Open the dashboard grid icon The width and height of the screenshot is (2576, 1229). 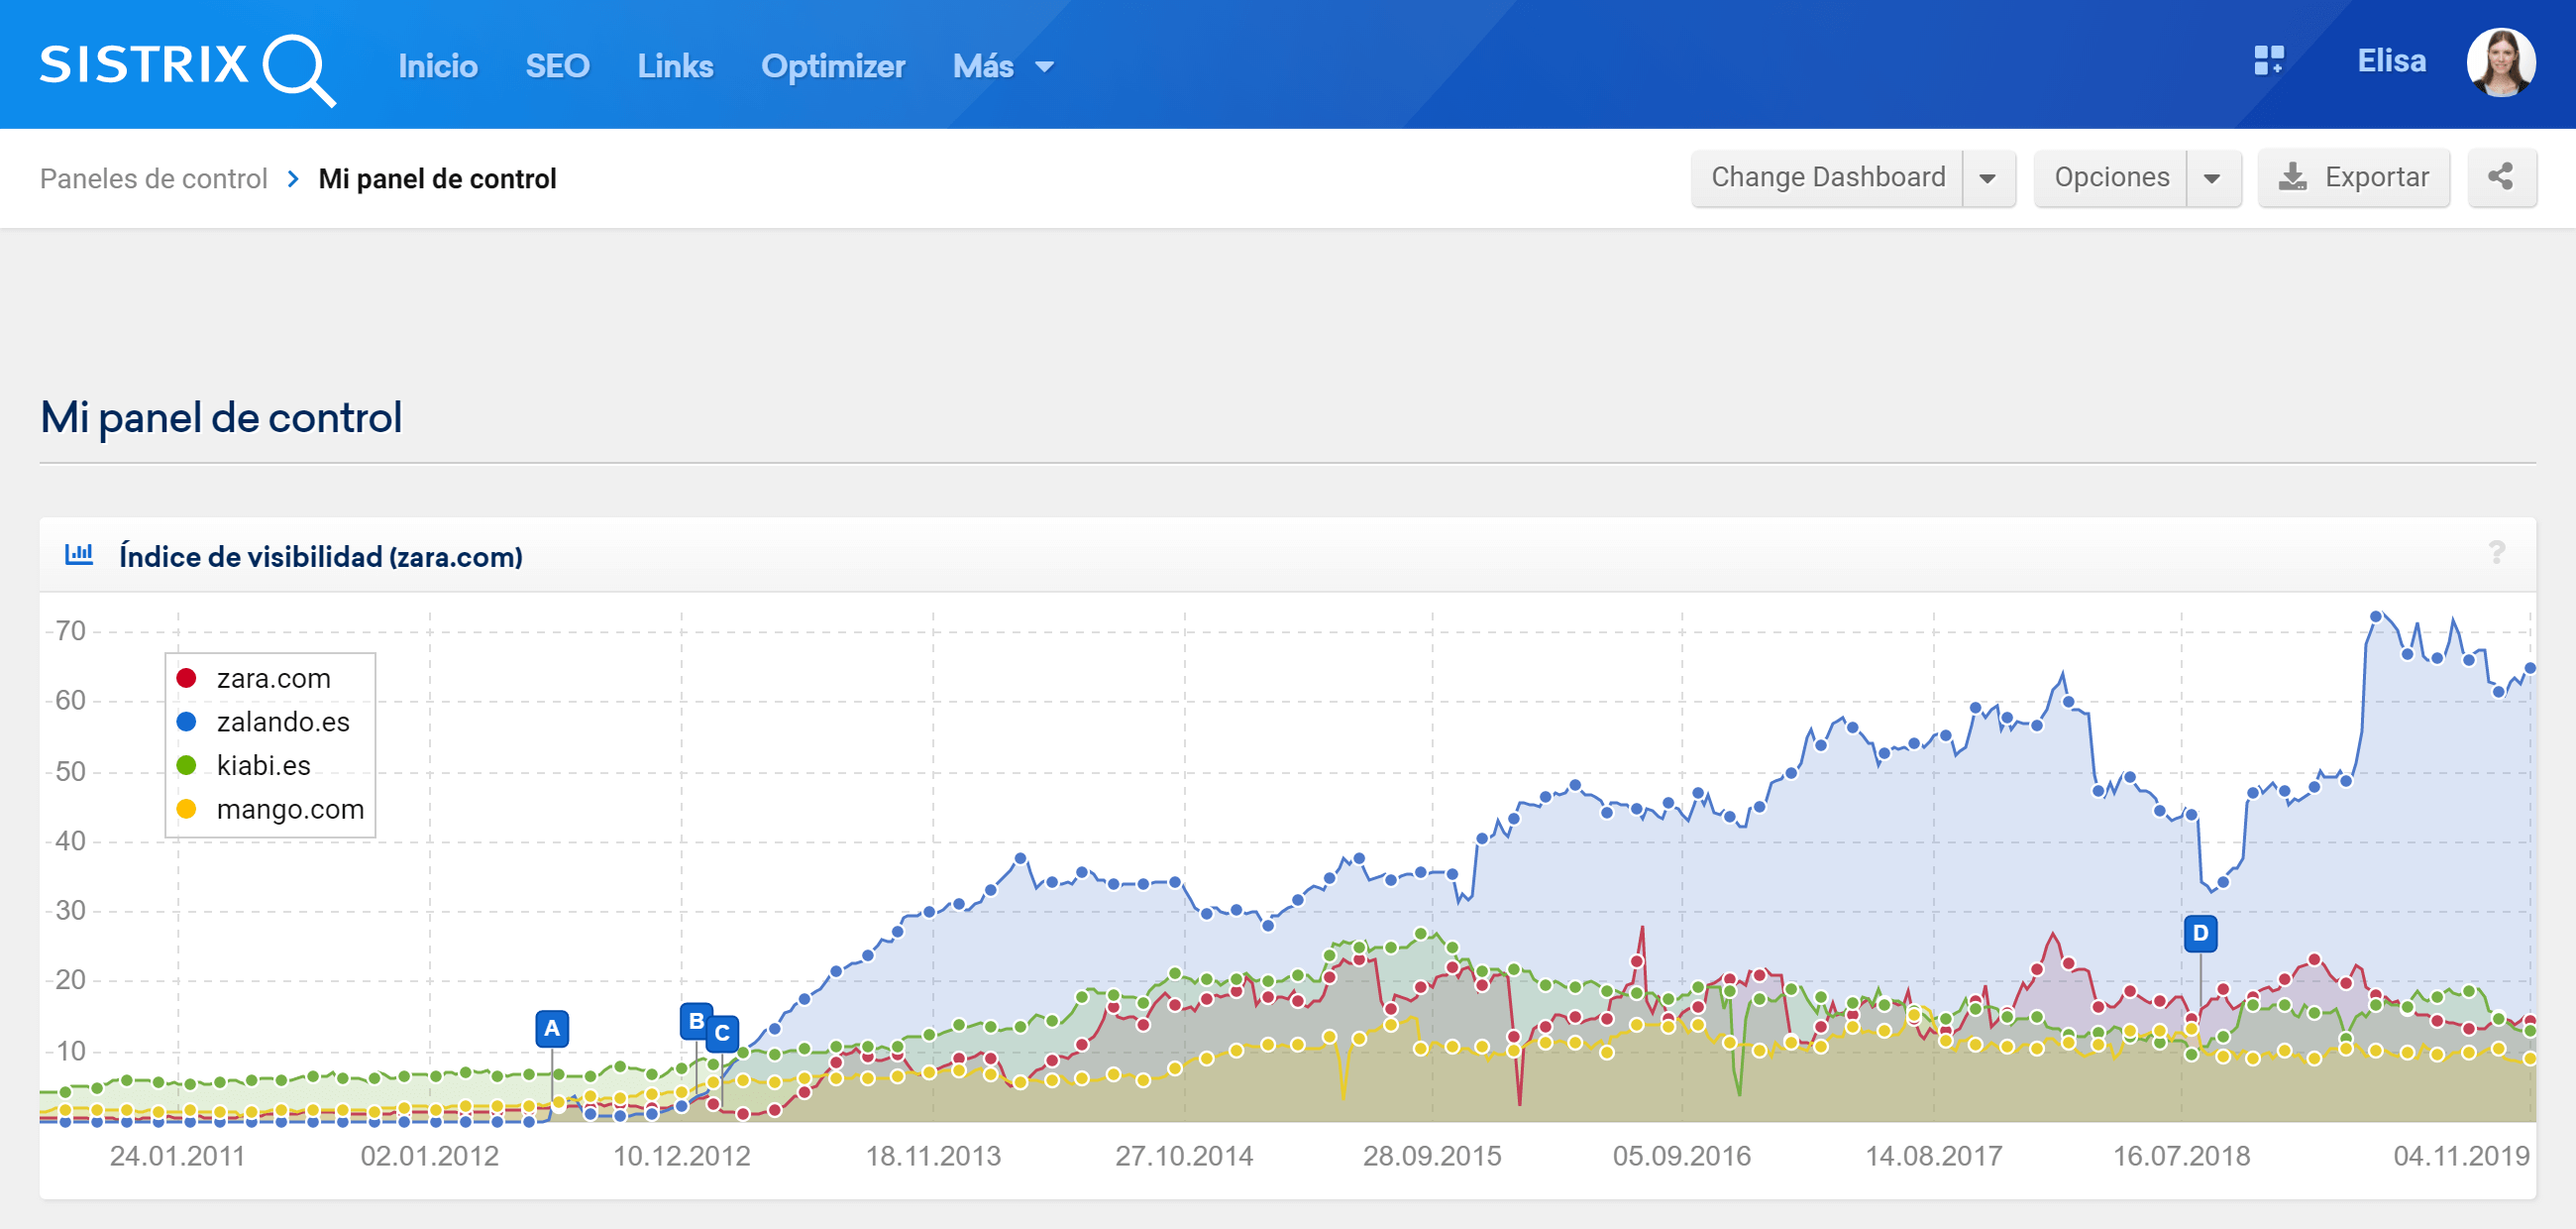coord(2269,61)
